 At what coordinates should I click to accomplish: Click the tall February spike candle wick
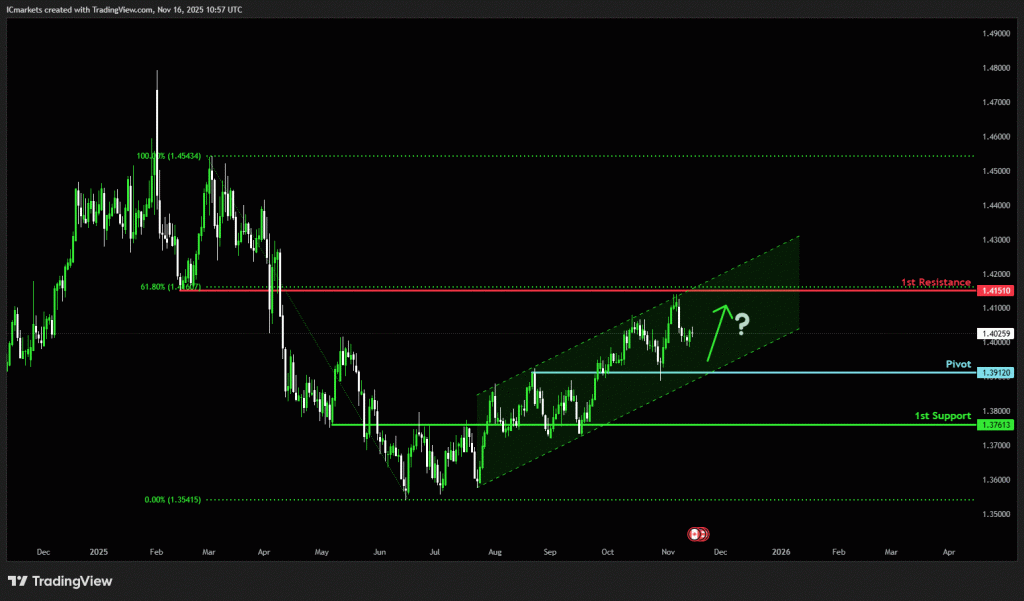(157, 100)
